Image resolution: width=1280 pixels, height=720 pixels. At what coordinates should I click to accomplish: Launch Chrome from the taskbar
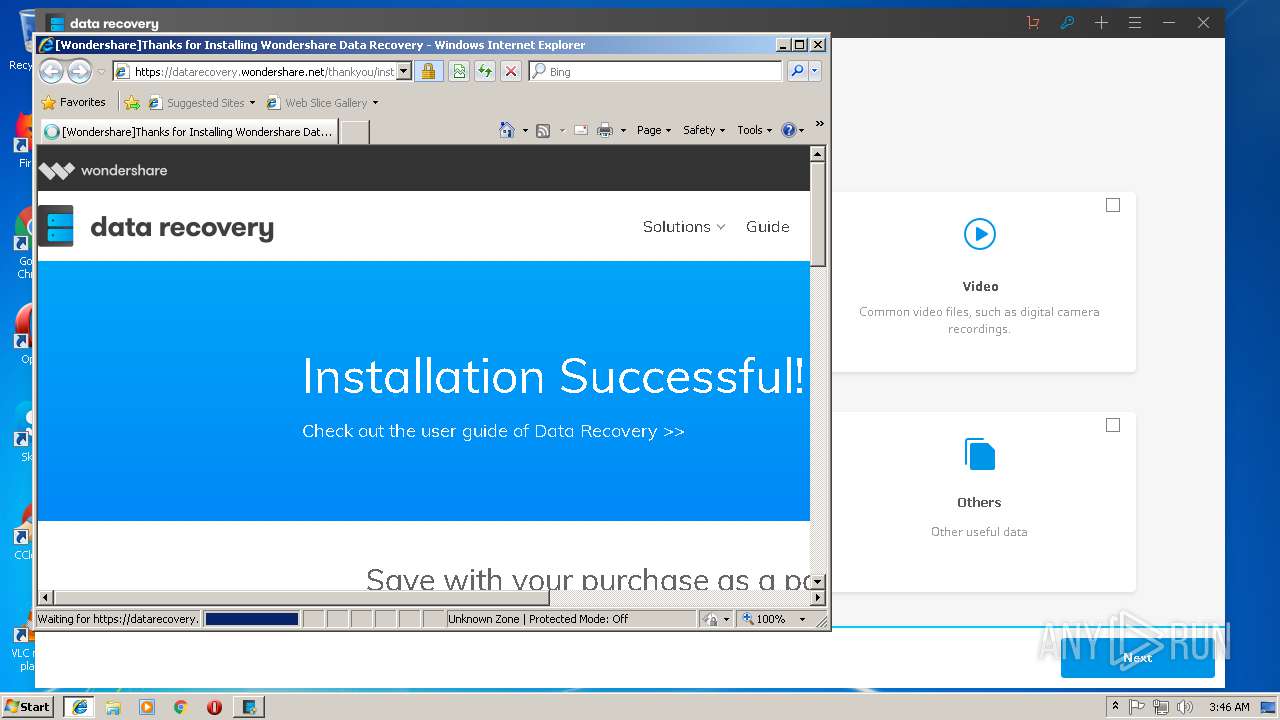tap(180, 707)
